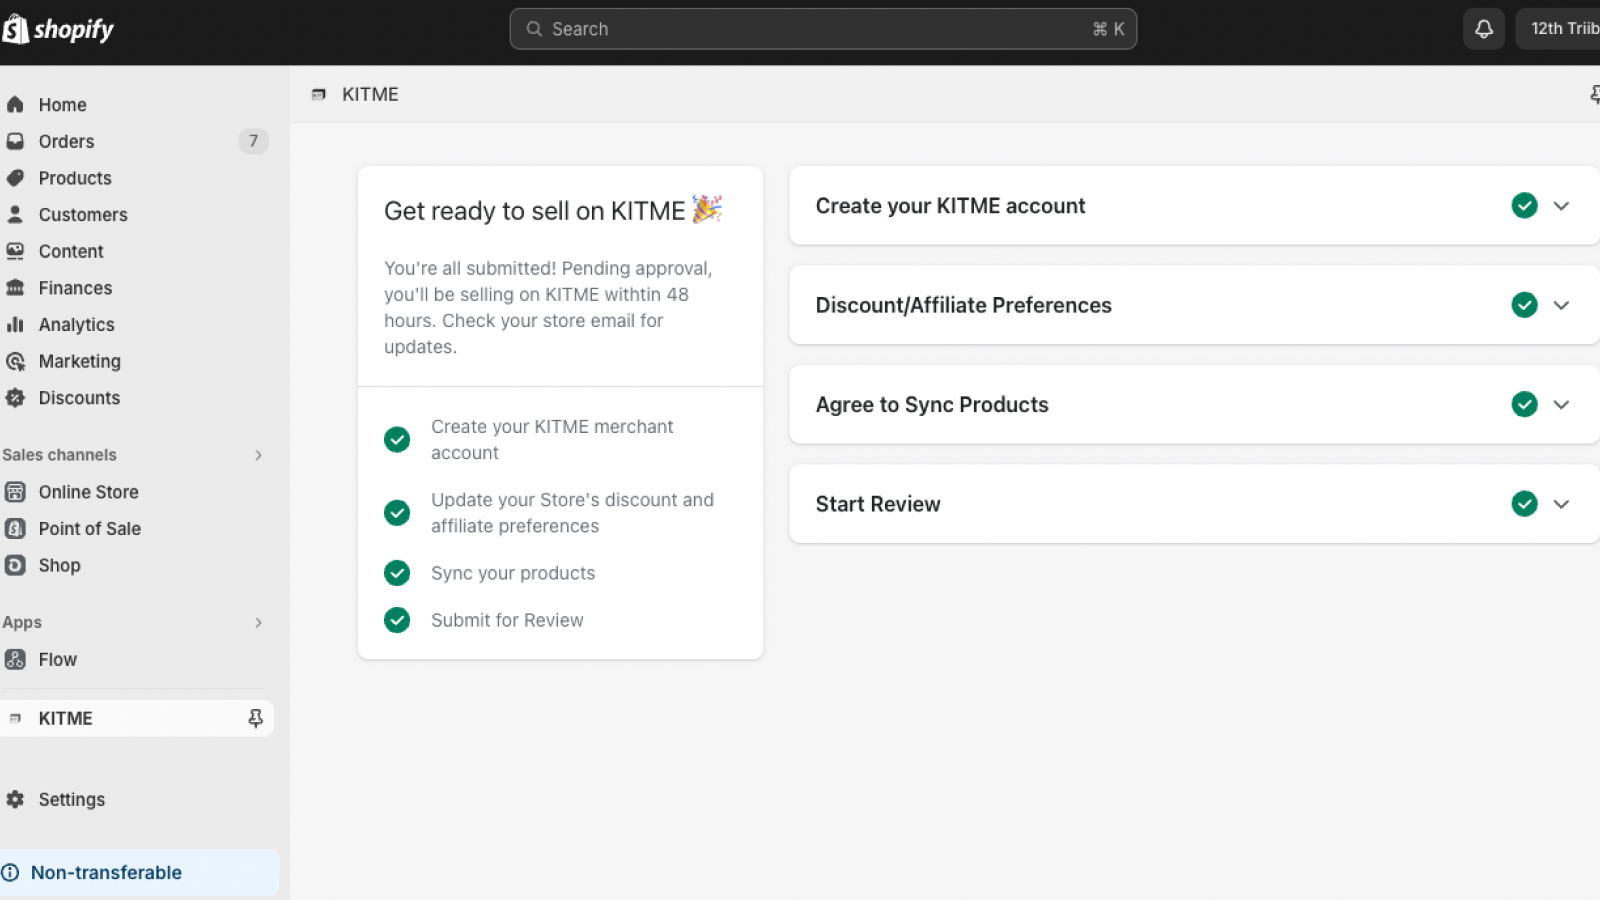Viewport: 1600px width, 900px height.
Task: Click the ⌘ K shortcut hint
Action: pyautogui.click(x=1108, y=29)
